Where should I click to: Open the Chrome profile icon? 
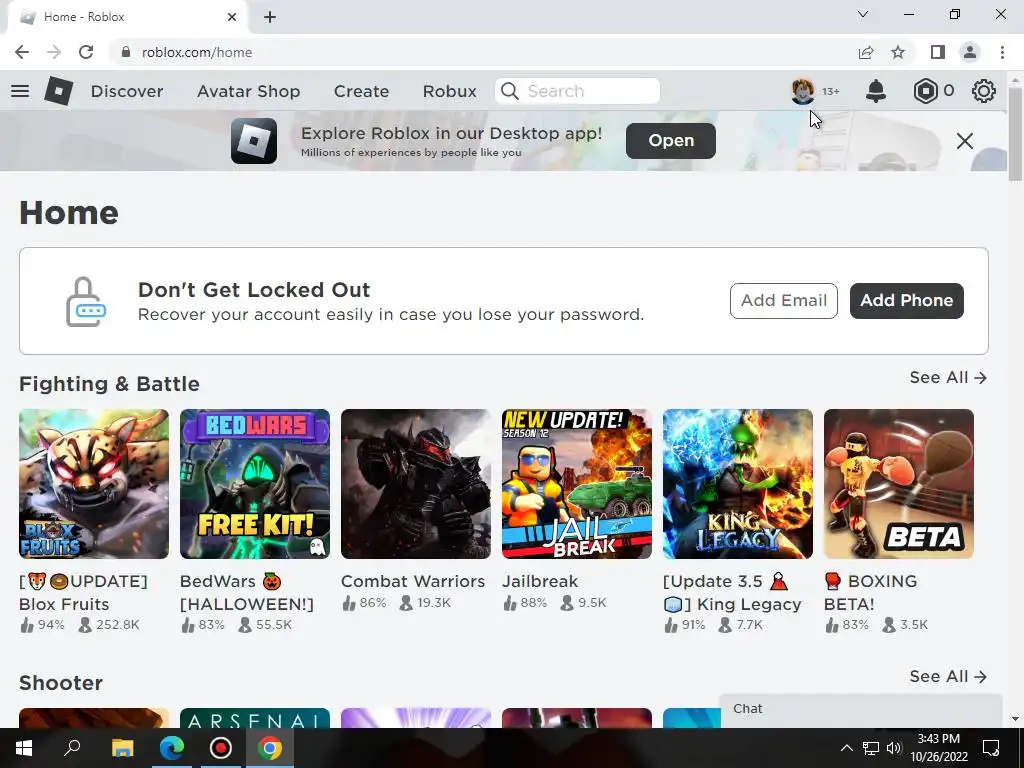click(970, 52)
